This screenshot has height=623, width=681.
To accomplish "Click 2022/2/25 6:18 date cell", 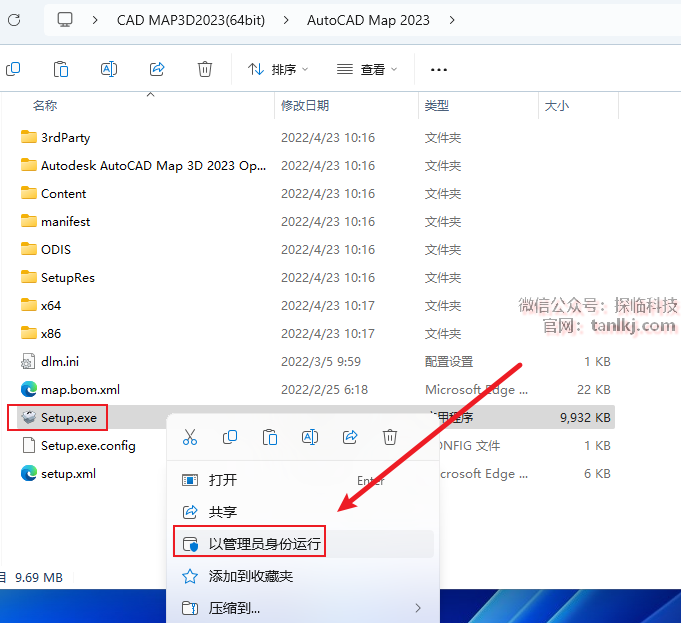I will (x=324, y=389).
